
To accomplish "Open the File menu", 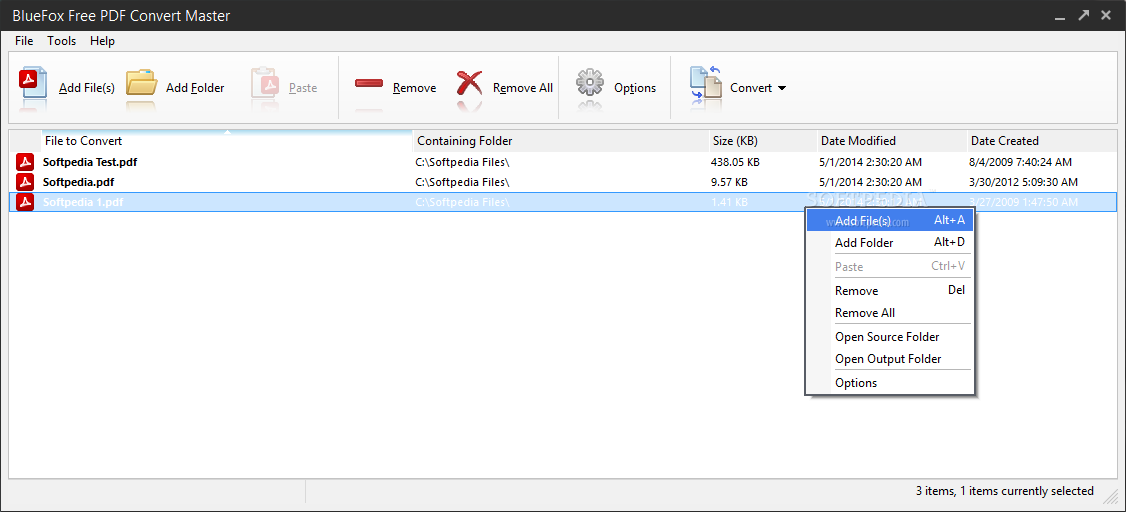I will click(x=24, y=41).
